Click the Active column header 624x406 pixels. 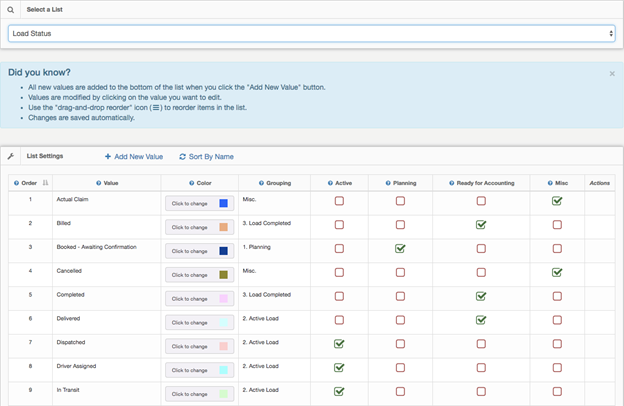(343, 183)
